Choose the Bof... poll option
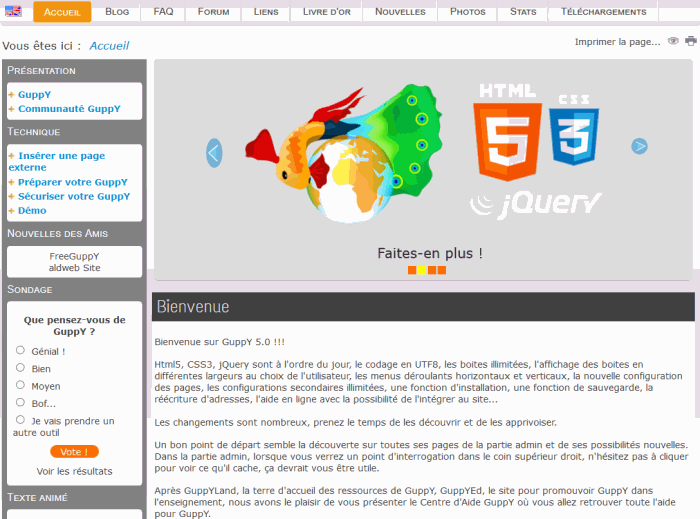This screenshot has width=700, height=519. (21, 403)
